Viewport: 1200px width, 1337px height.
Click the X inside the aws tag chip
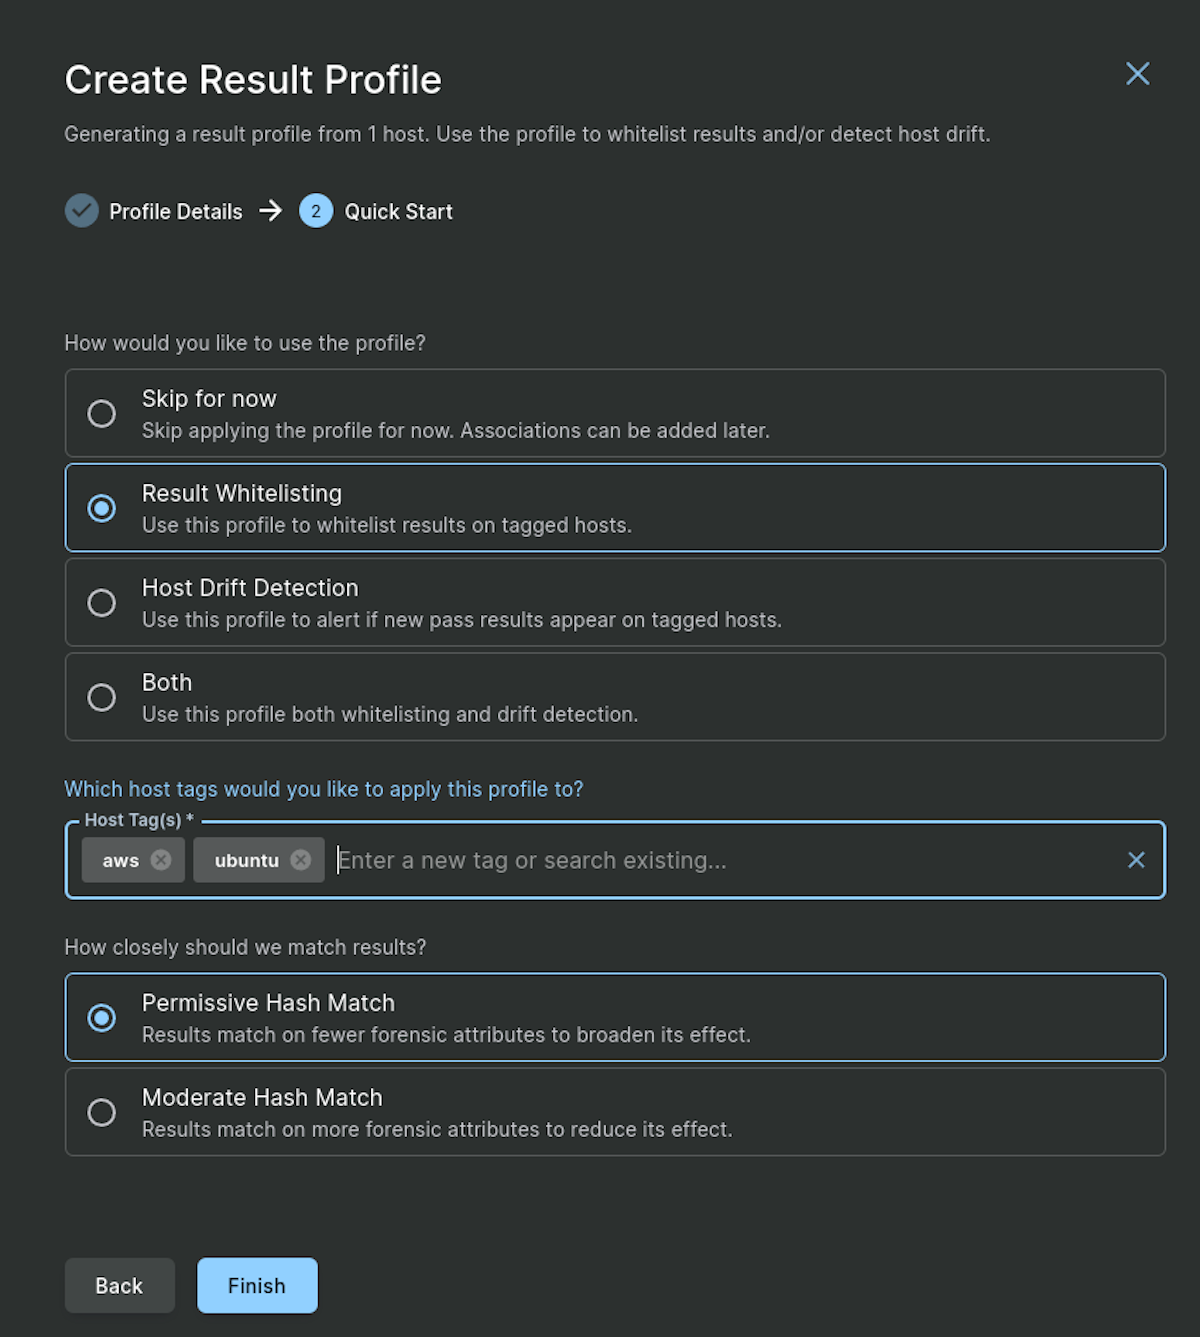[x=162, y=859]
